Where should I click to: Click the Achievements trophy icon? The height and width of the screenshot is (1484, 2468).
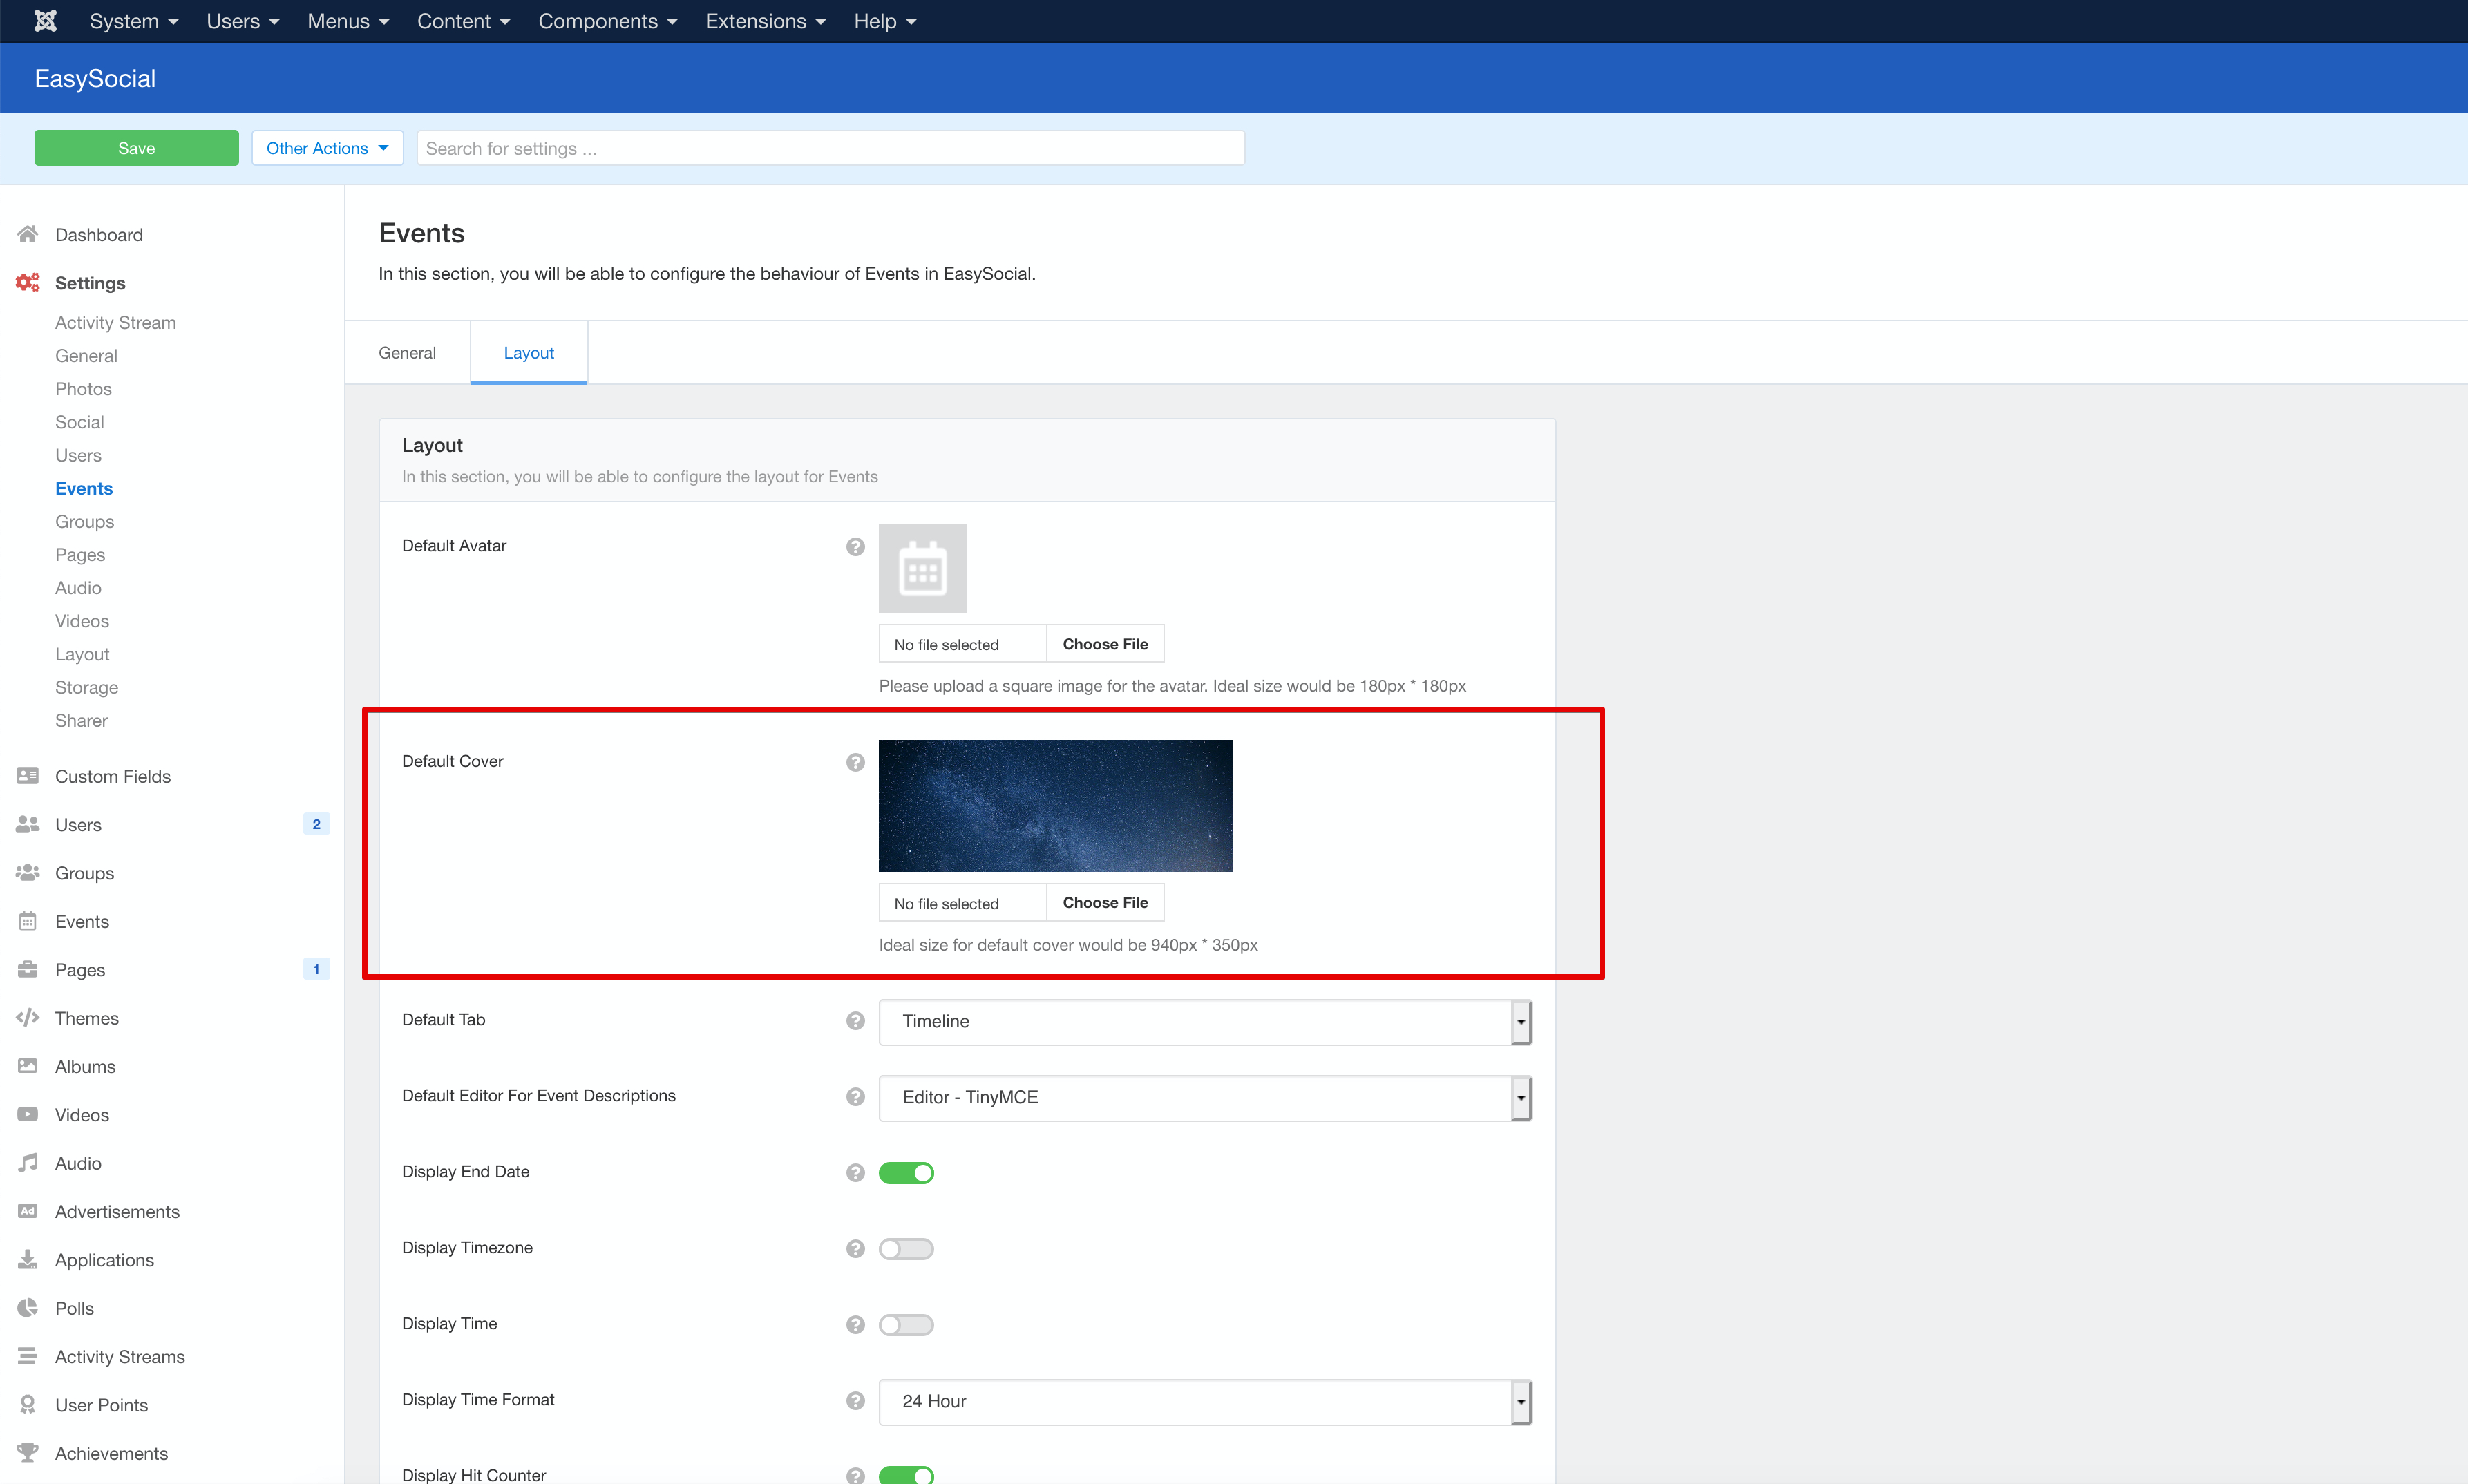(x=28, y=1452)
